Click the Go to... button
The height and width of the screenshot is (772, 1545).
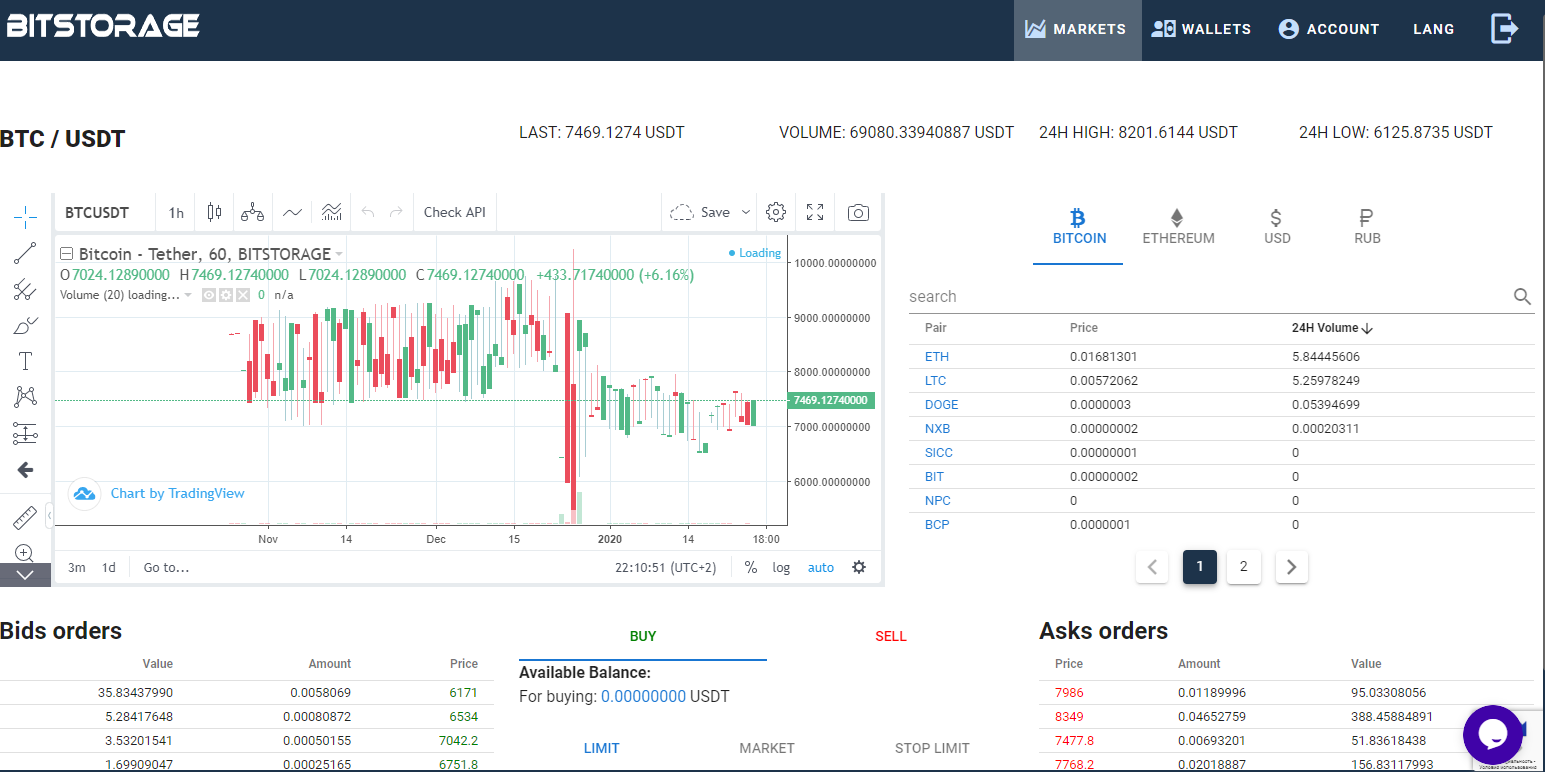tap(166, 567)
